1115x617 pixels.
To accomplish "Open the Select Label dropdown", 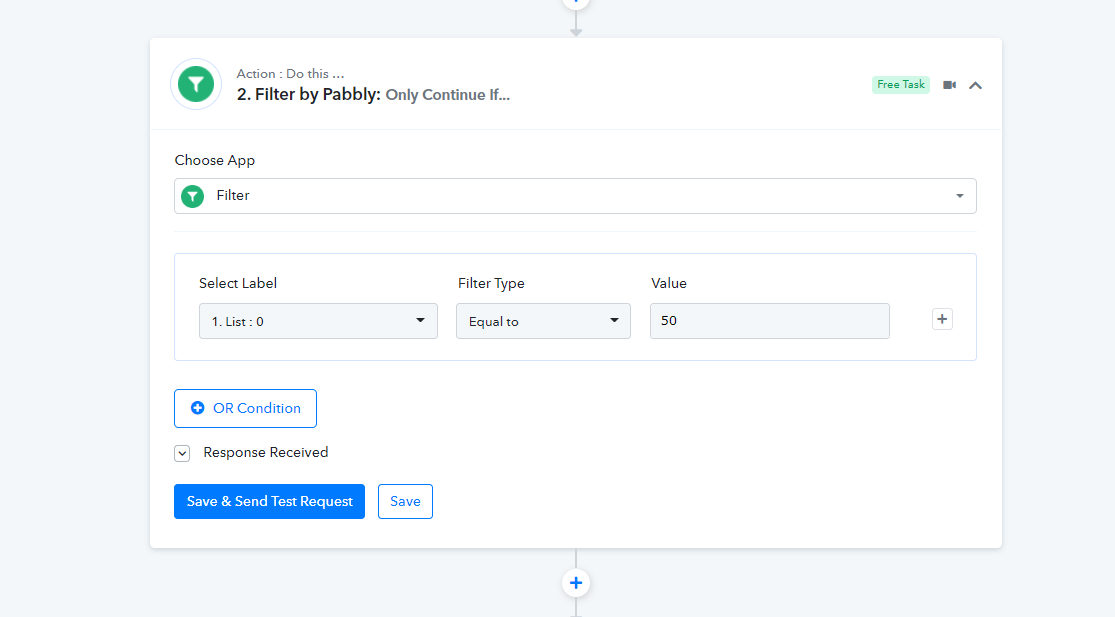I will click(x=318, y=321).
